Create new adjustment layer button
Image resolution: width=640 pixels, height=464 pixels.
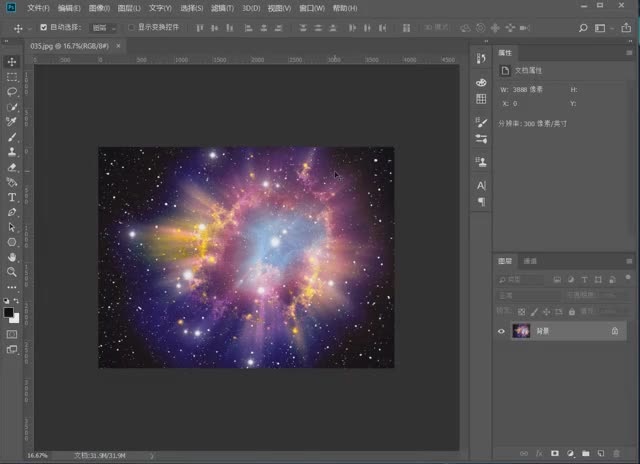(570, 453)
